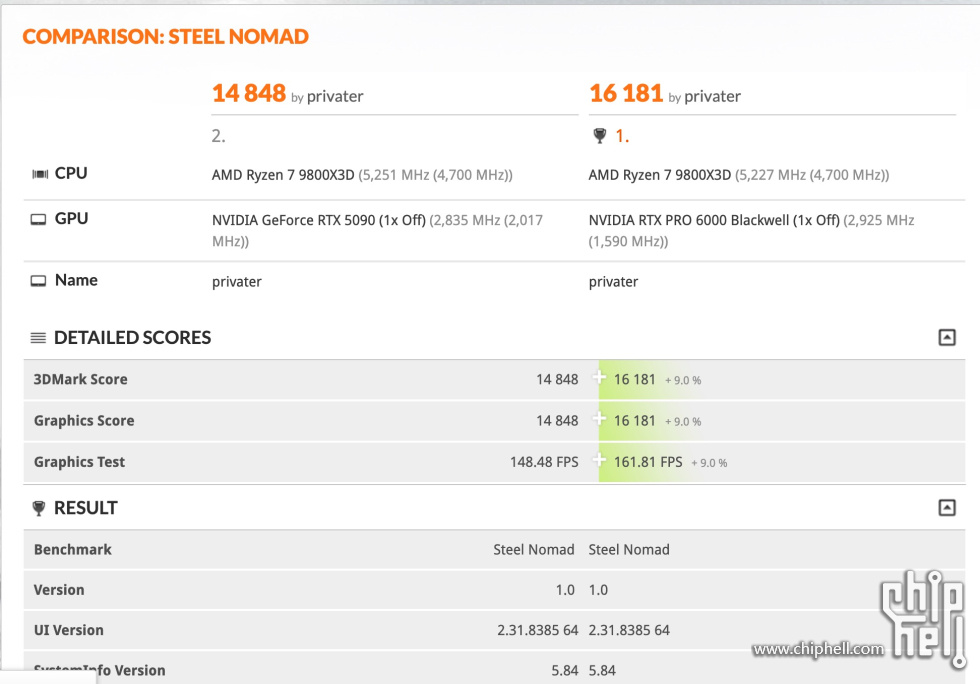This screenshot has width=980, height=684.
Task: Select the CPU text with 5,251 MHz clock
Action: pos(362,175)
